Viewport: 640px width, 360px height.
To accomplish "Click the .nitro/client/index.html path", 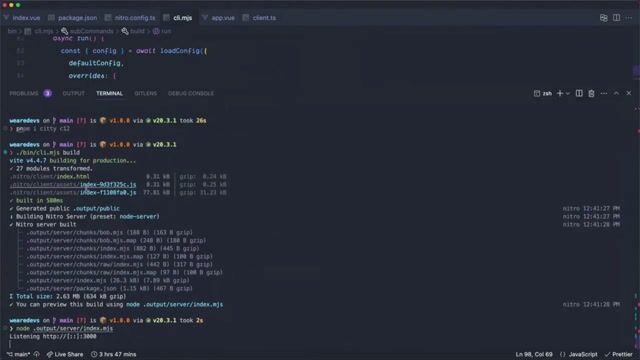I will click(x=49, y=176).
